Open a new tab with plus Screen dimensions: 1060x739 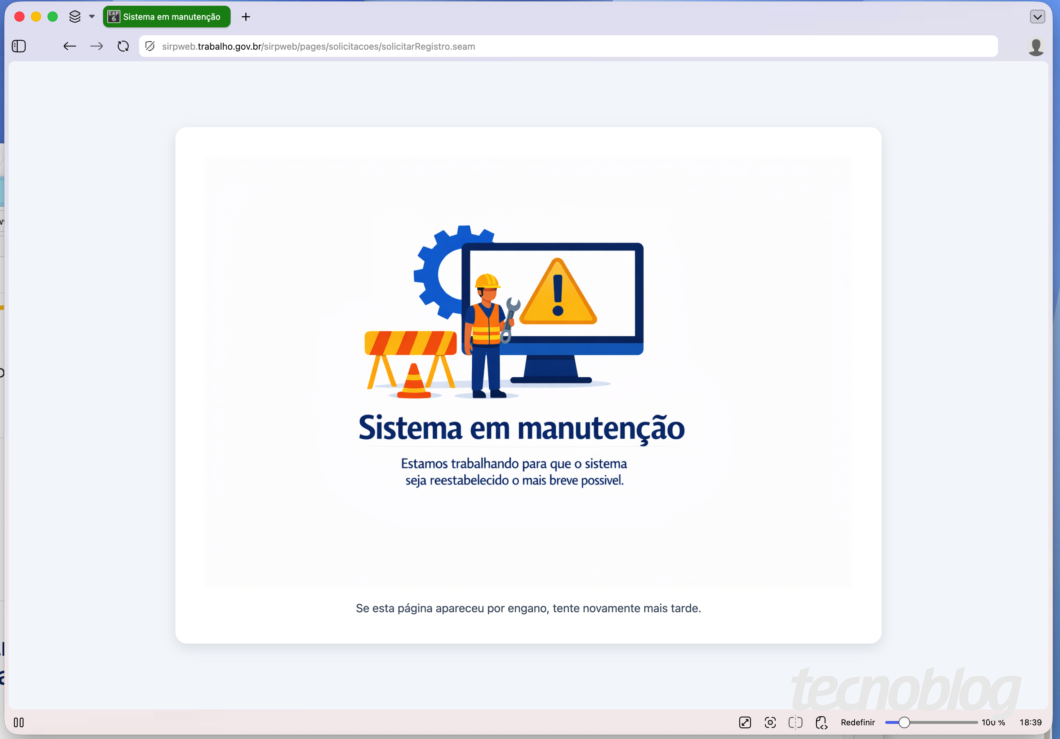coord(245,16)
